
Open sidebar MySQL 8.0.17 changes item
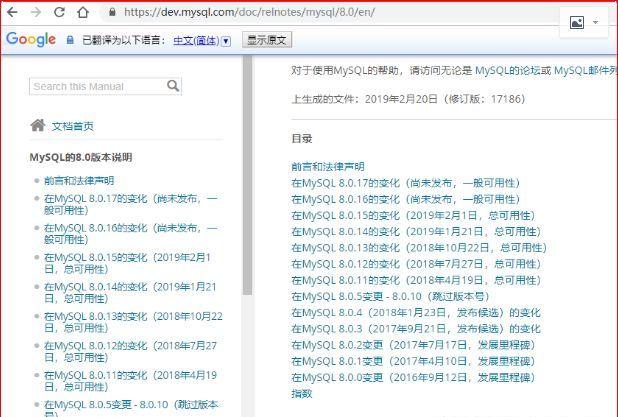coord(130,204)
